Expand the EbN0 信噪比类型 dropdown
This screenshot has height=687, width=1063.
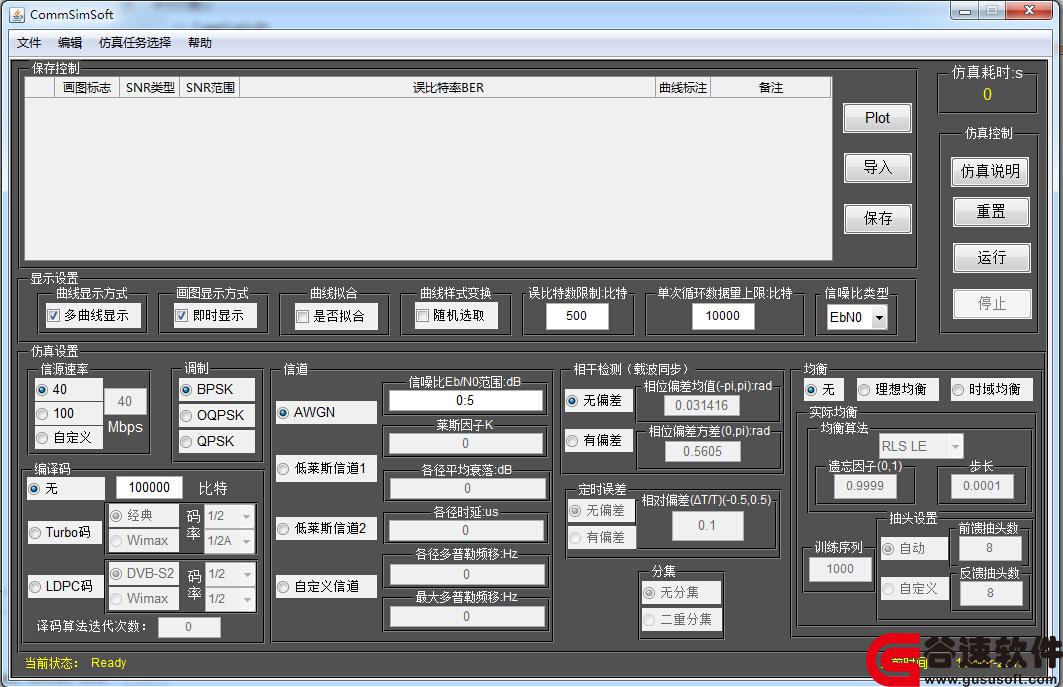(x=879, y=317)
